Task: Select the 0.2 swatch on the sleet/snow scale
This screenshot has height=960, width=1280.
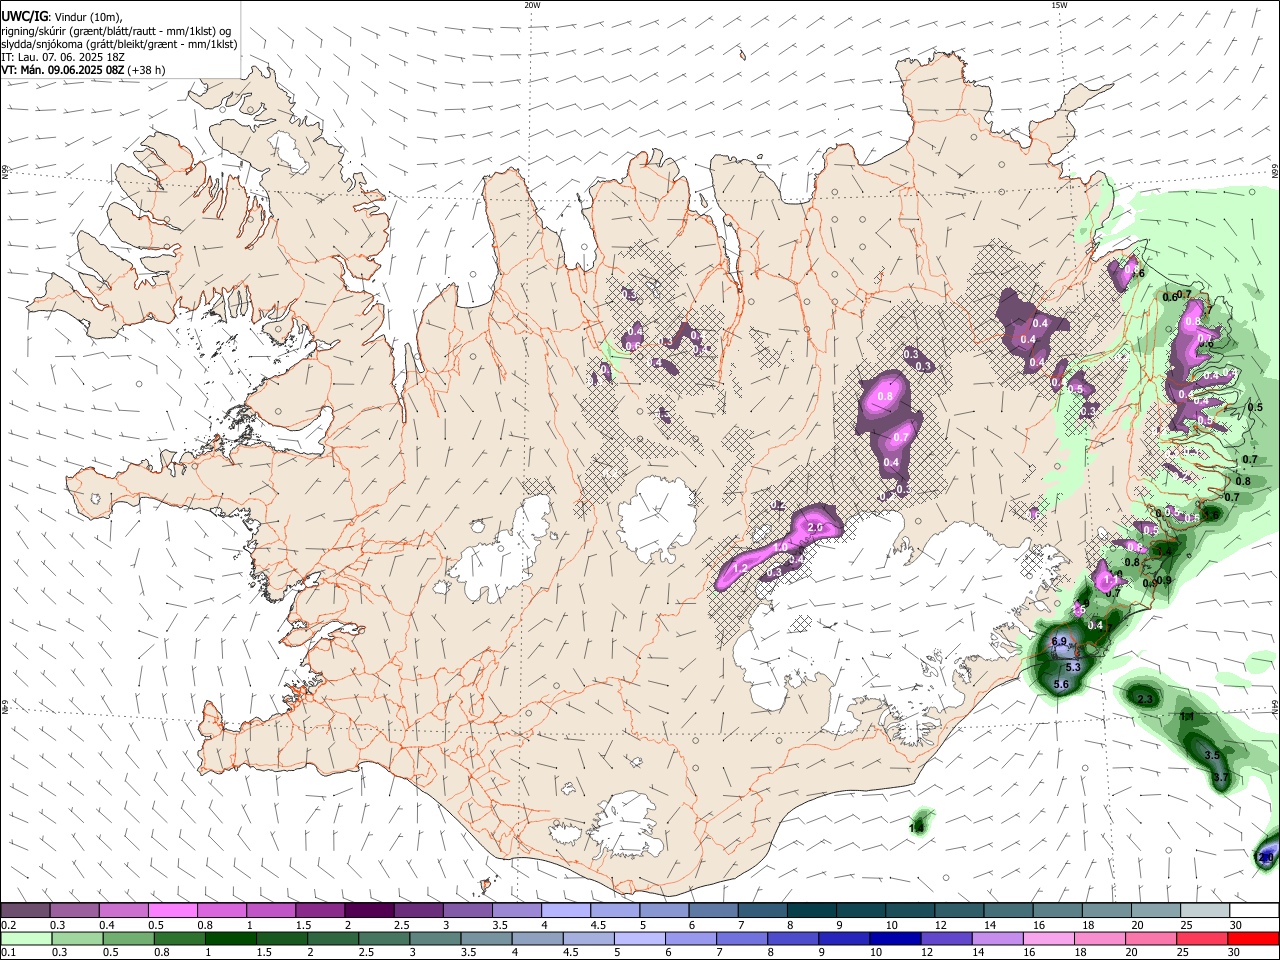Action: 25,910
